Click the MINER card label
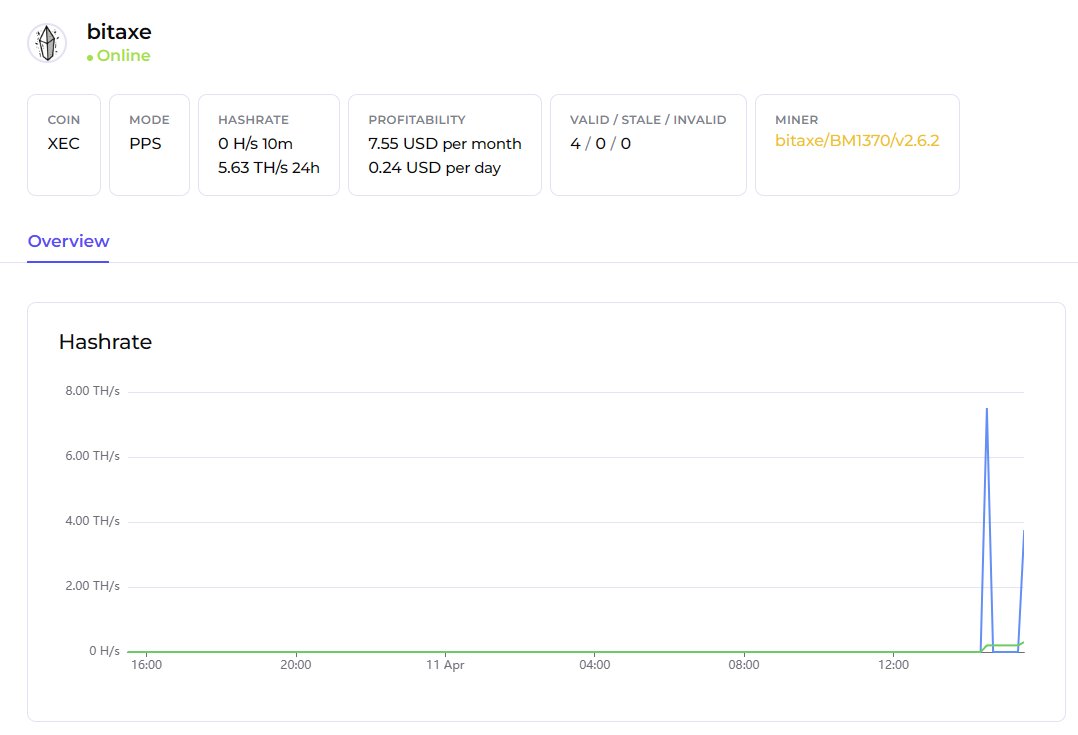This screenshot has height=735, width=1078. [796, 120]
